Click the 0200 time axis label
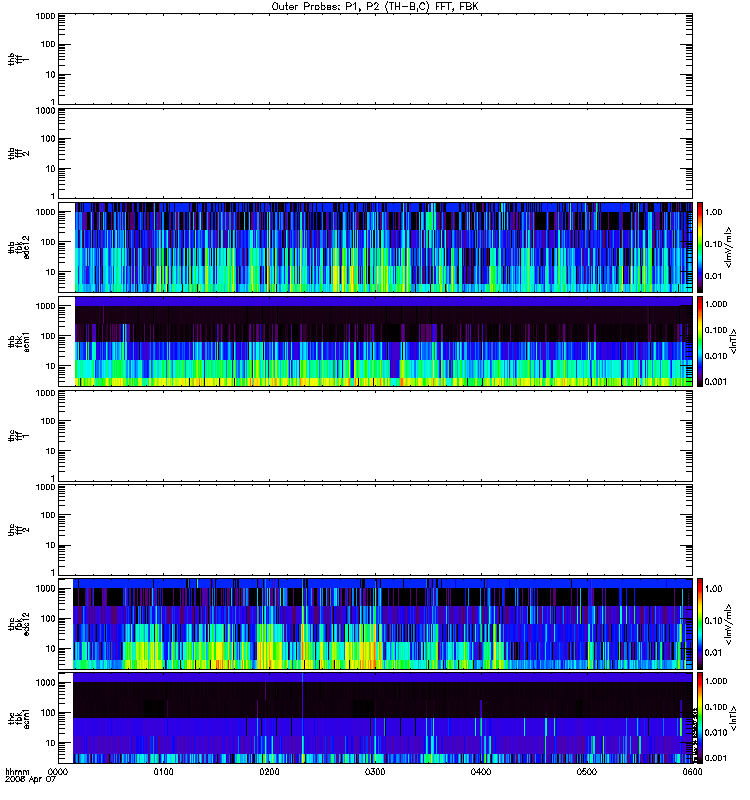The image size is (750, 800). [269, 772]
